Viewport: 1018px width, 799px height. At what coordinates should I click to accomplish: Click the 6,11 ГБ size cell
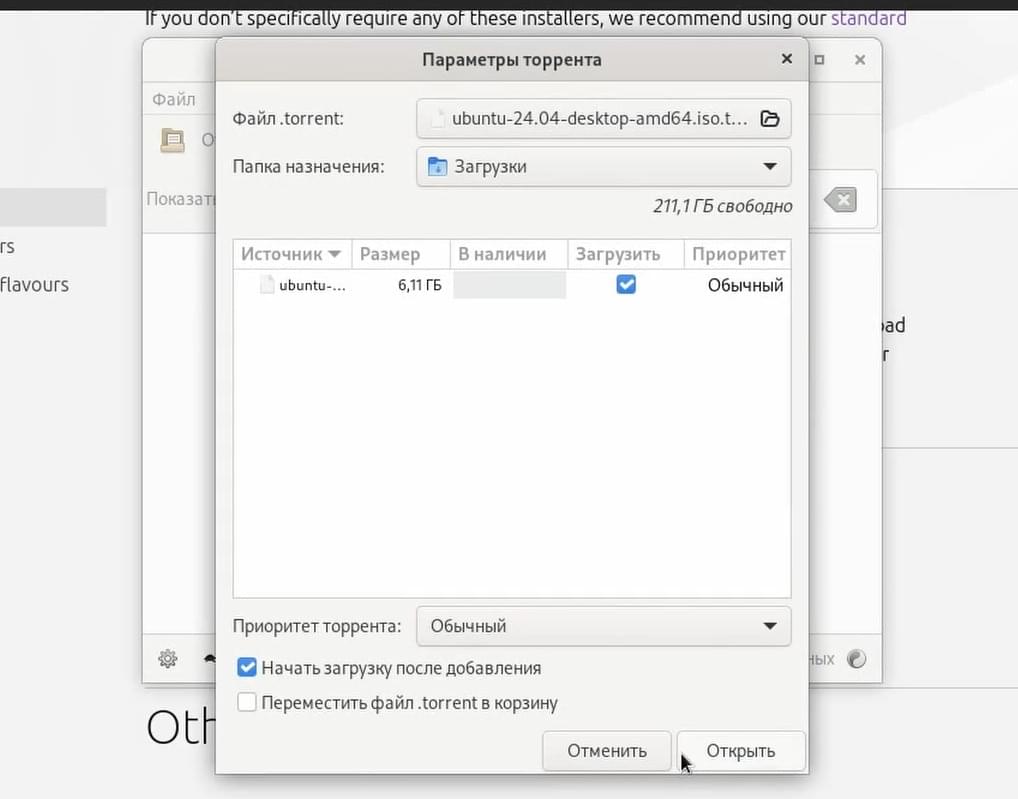pos(419,286)
